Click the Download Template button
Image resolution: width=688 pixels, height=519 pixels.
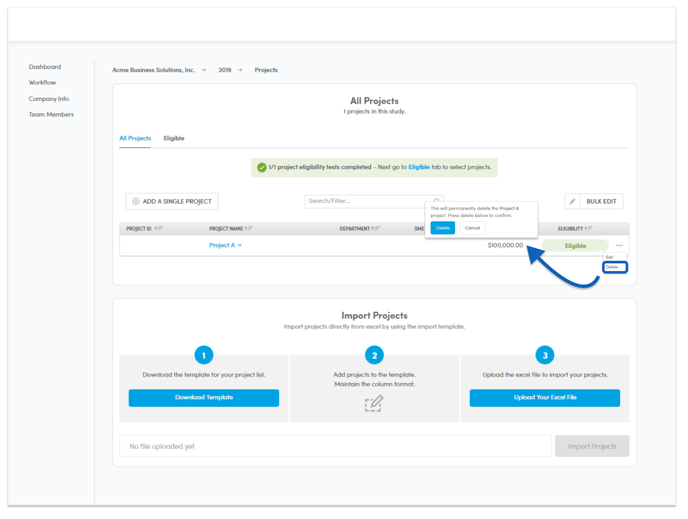pos(204,397)
